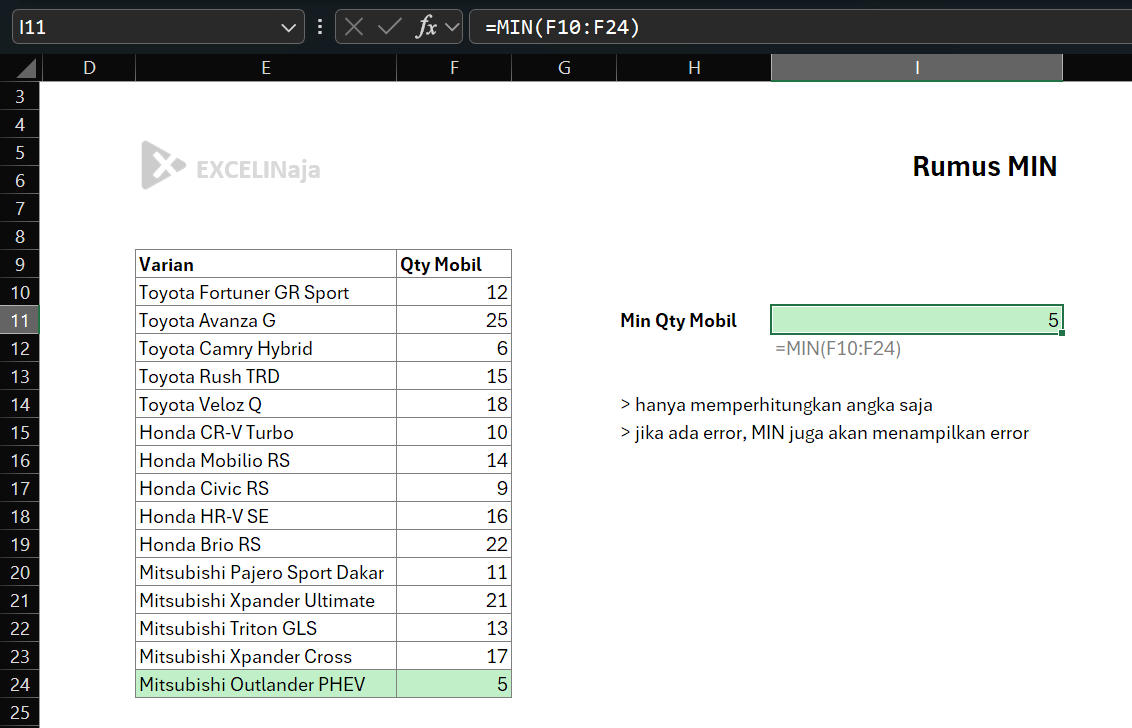
Task: Click note 'hanya memperhitungkan angka saja'
Action: (777, 405)
